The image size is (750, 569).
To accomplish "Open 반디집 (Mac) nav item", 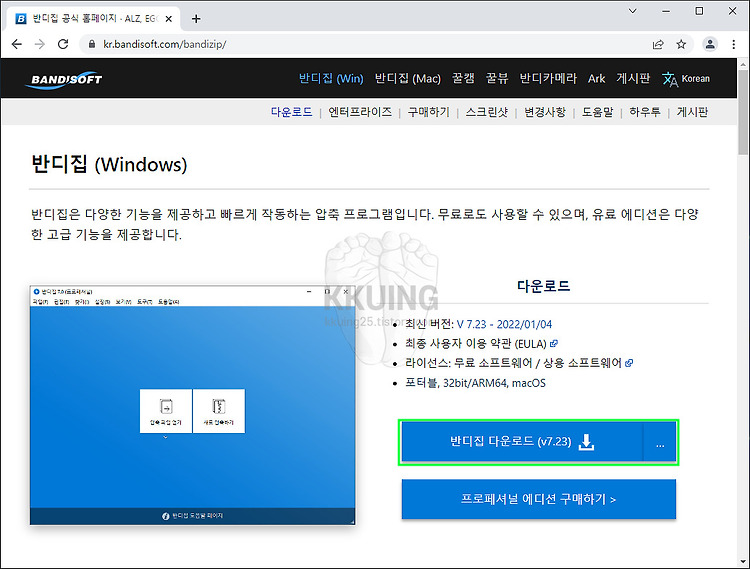I will coord(408,78).
